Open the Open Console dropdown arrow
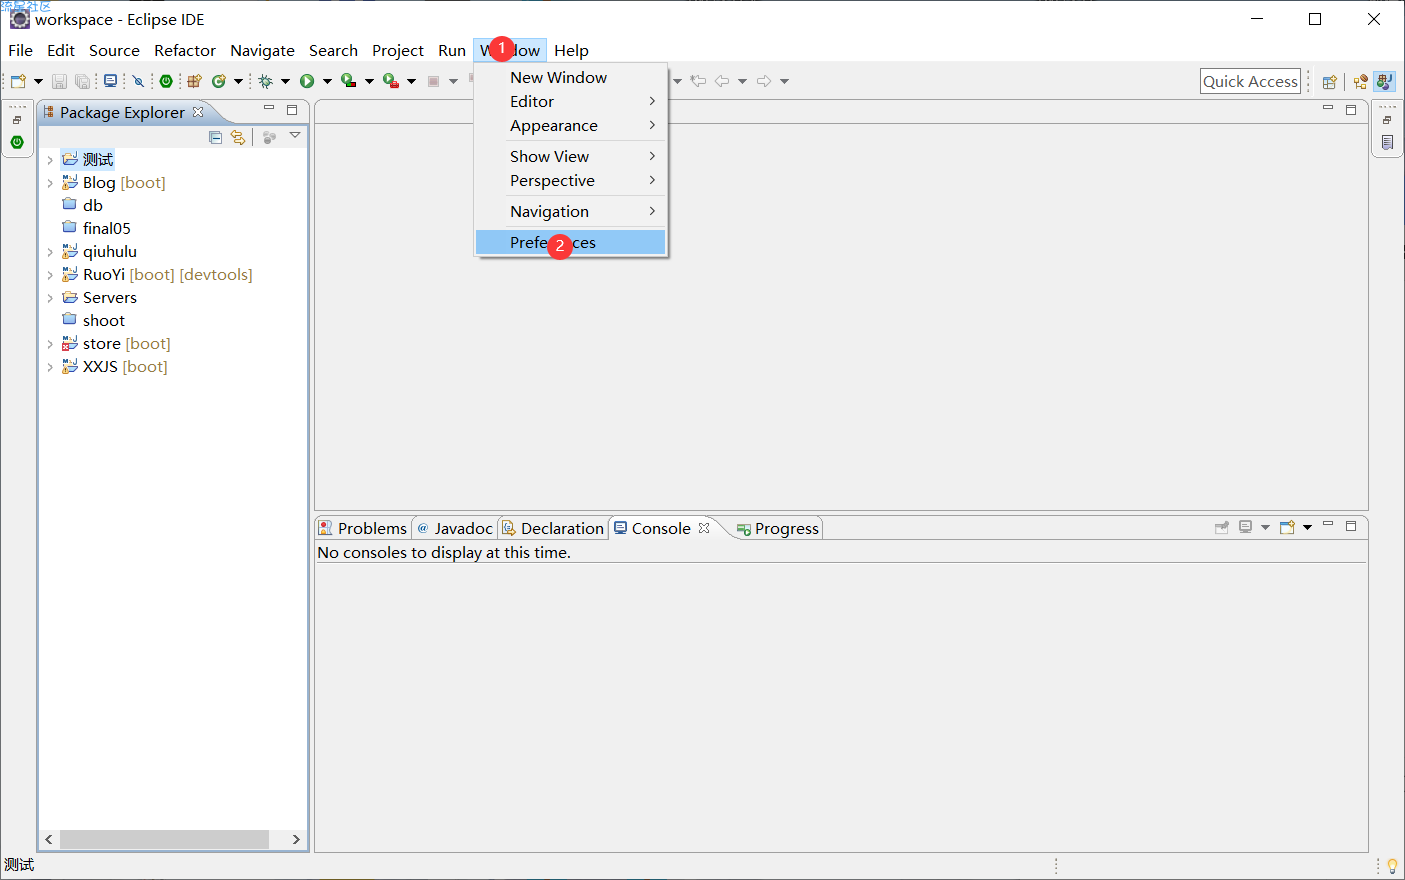Viewport: 1405px width, 880px height. click(x=1307, y=527)
